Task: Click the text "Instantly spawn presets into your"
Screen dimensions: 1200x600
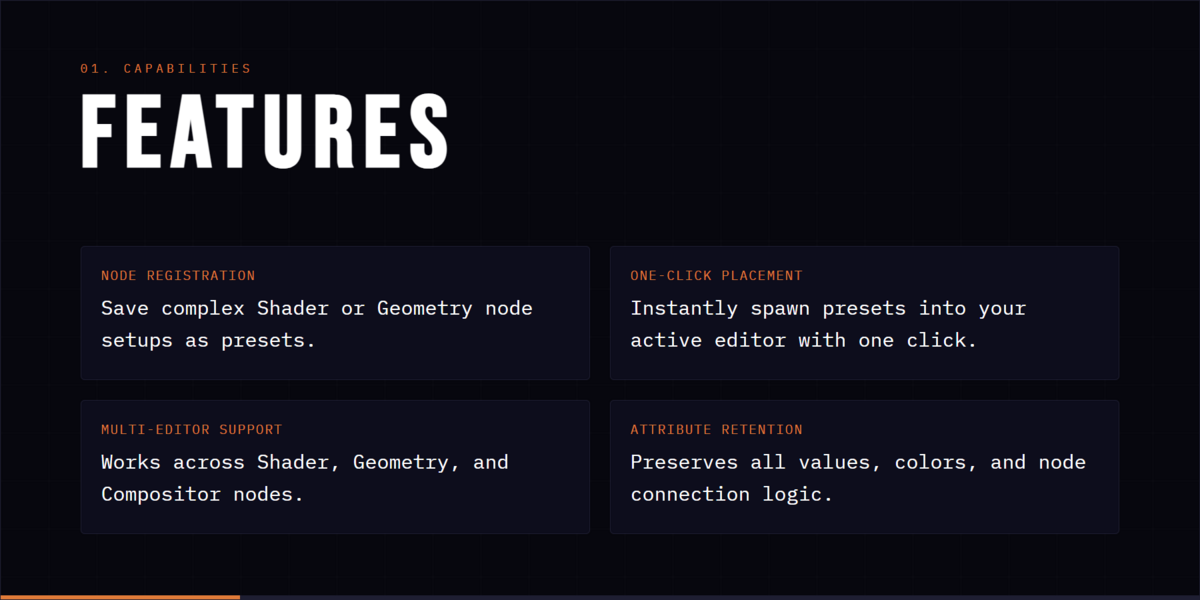Action: [828, 309]
